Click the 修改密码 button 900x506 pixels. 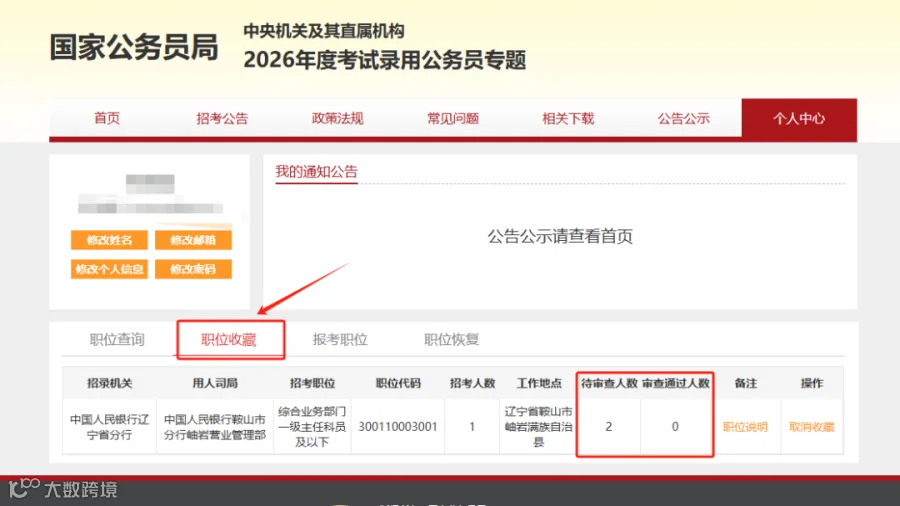(193, 269)
